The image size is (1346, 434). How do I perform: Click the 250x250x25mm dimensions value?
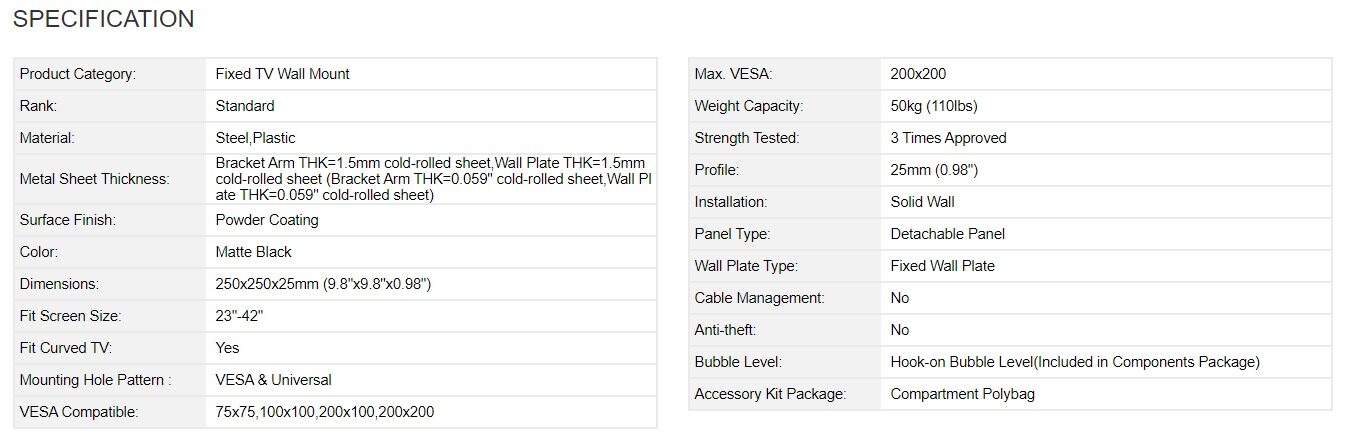tap(323, 284)
